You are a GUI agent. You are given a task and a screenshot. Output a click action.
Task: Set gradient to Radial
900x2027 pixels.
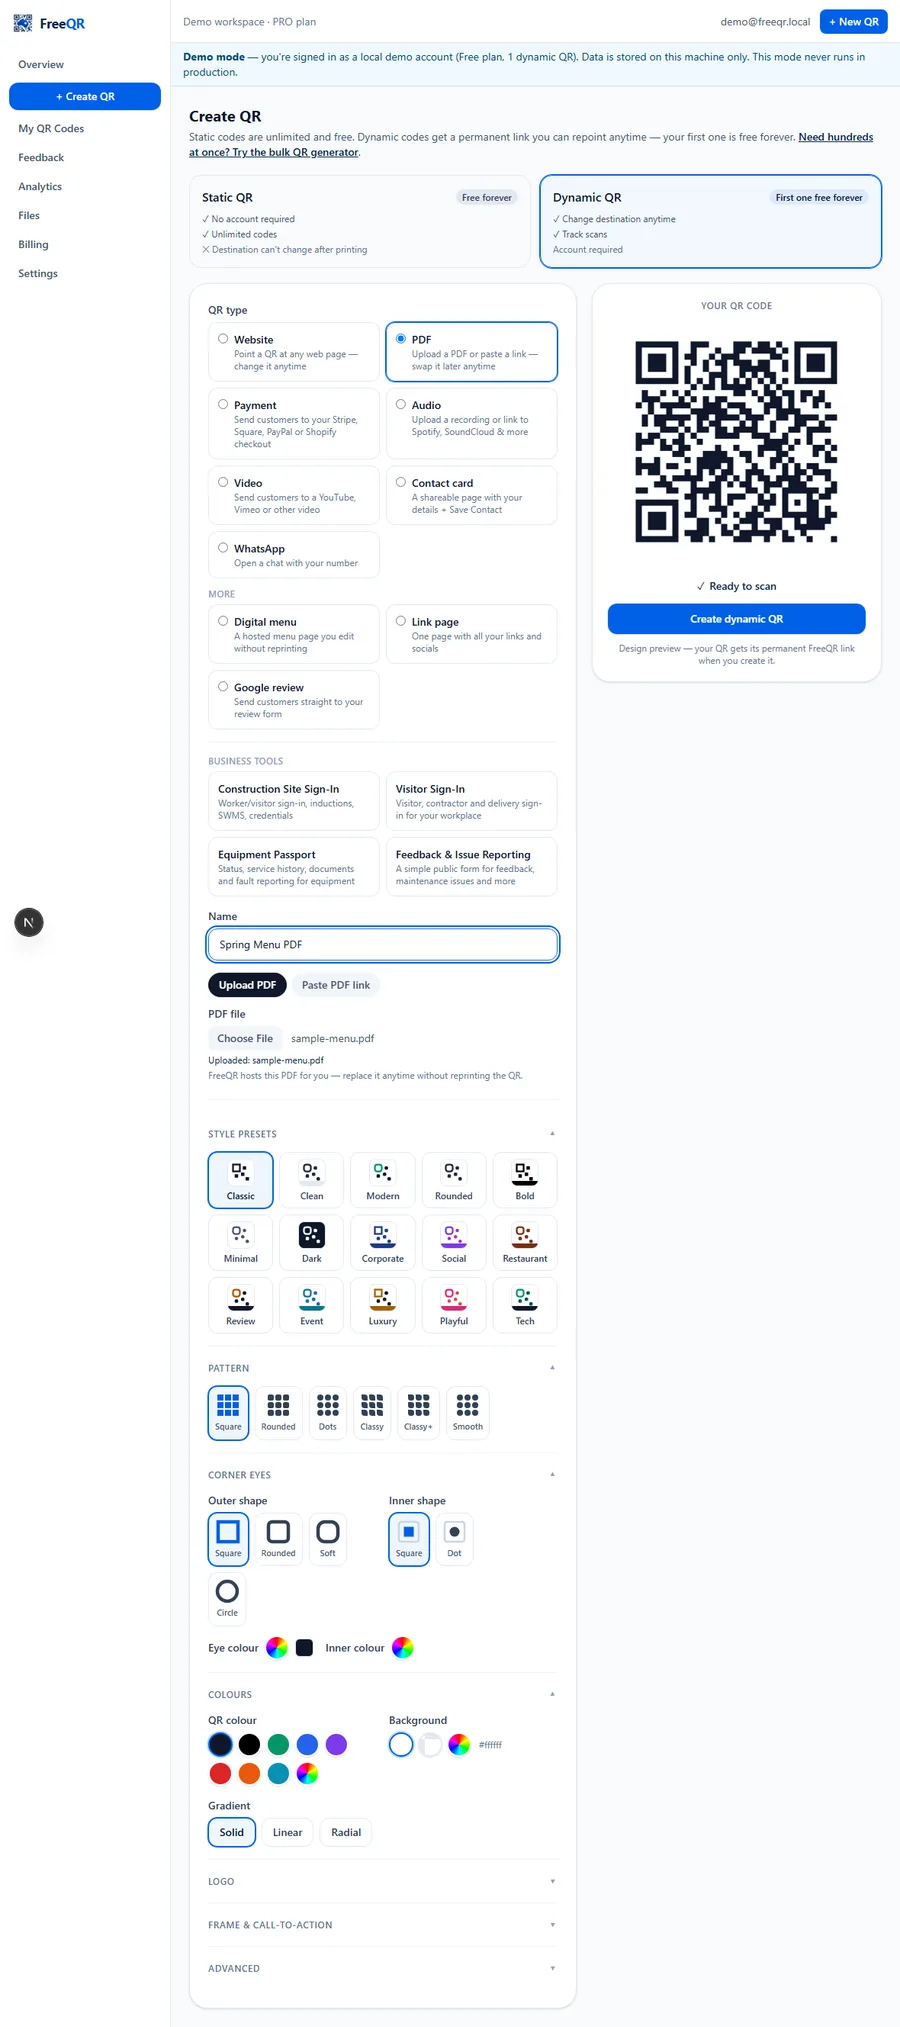(346, 1832)
